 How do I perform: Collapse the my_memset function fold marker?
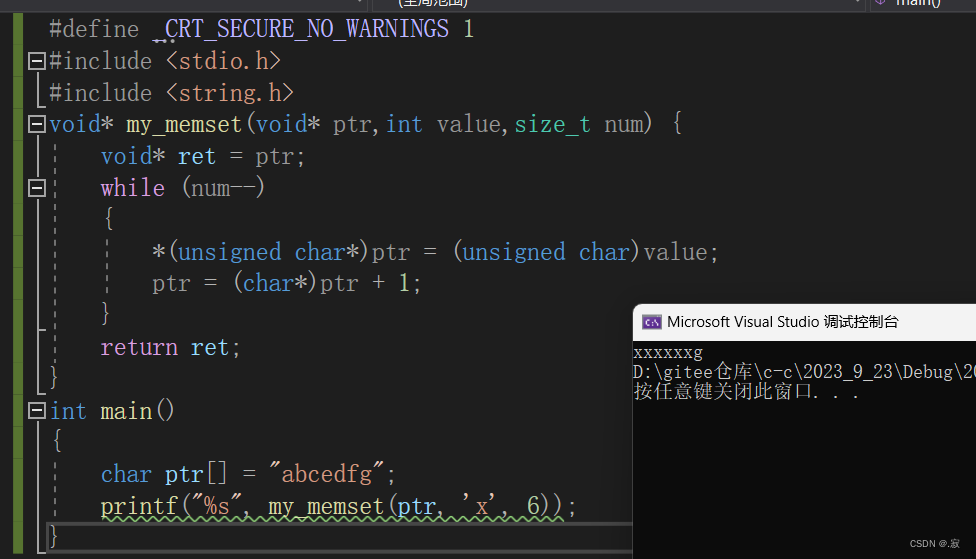tap(37, 124)
